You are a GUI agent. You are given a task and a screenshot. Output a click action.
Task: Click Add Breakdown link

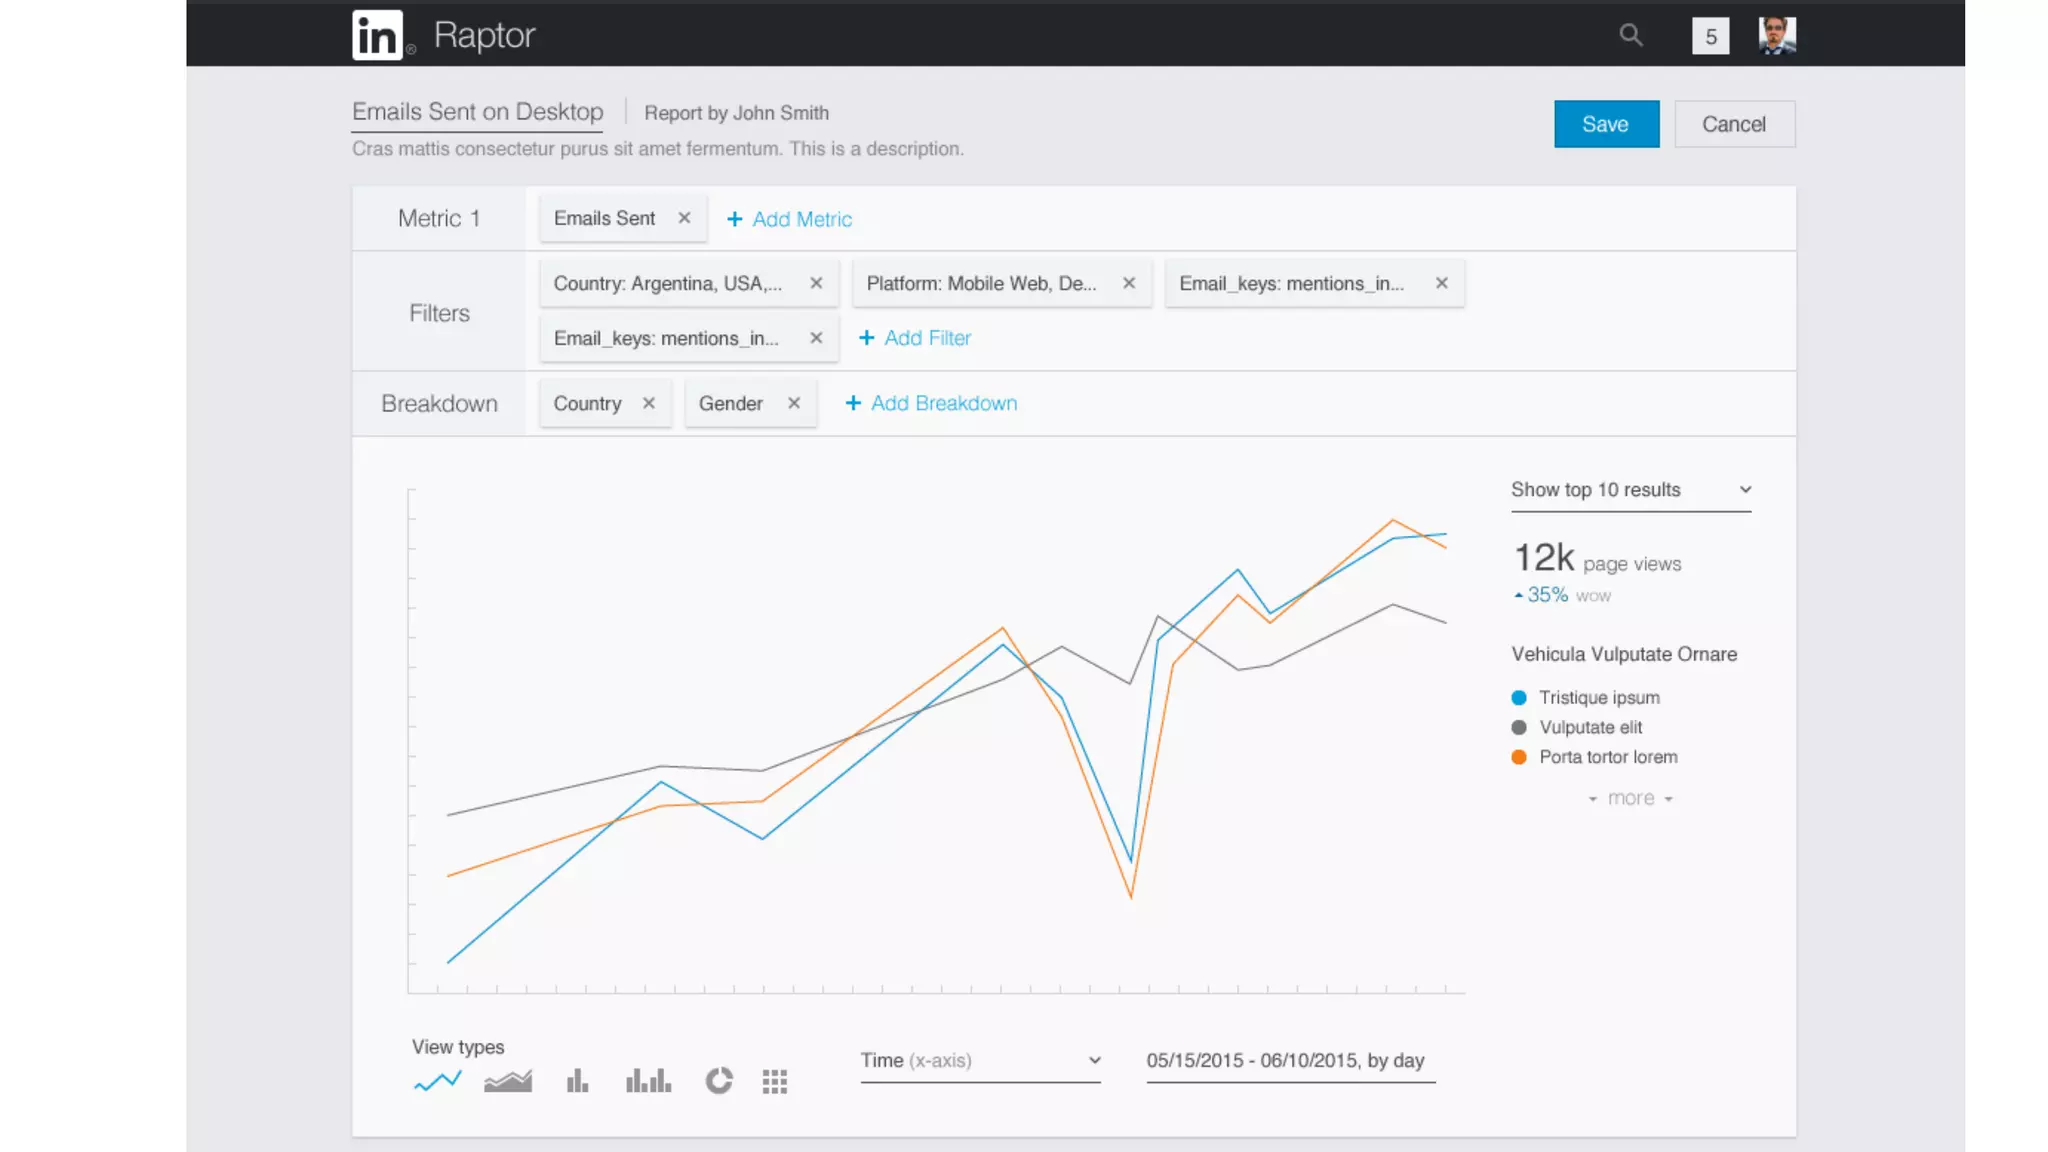tap(931, 403)
